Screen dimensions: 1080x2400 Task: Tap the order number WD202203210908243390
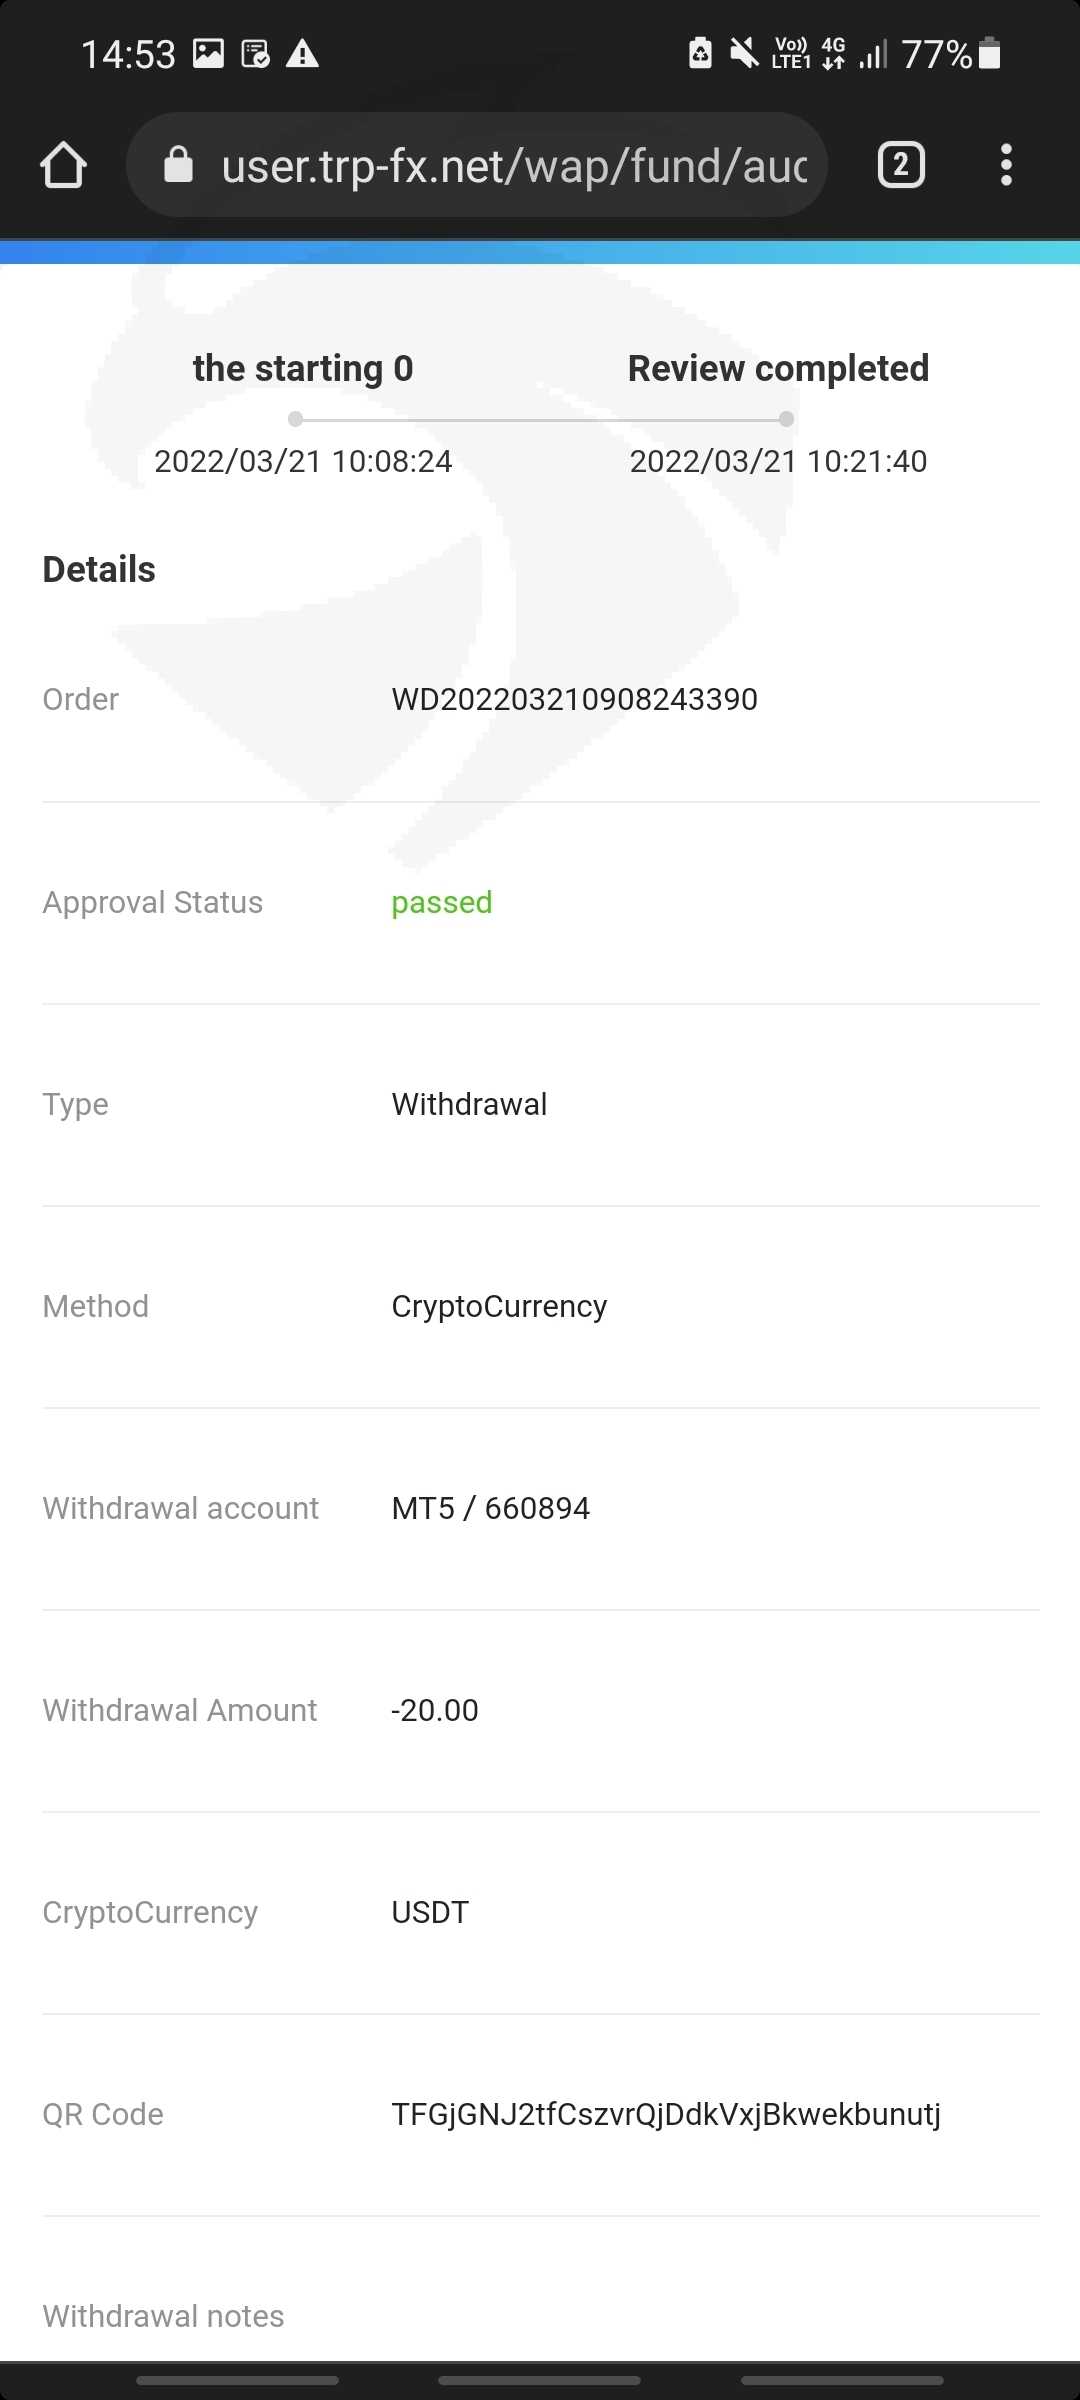pyautogui.click(x=574, y=699)
